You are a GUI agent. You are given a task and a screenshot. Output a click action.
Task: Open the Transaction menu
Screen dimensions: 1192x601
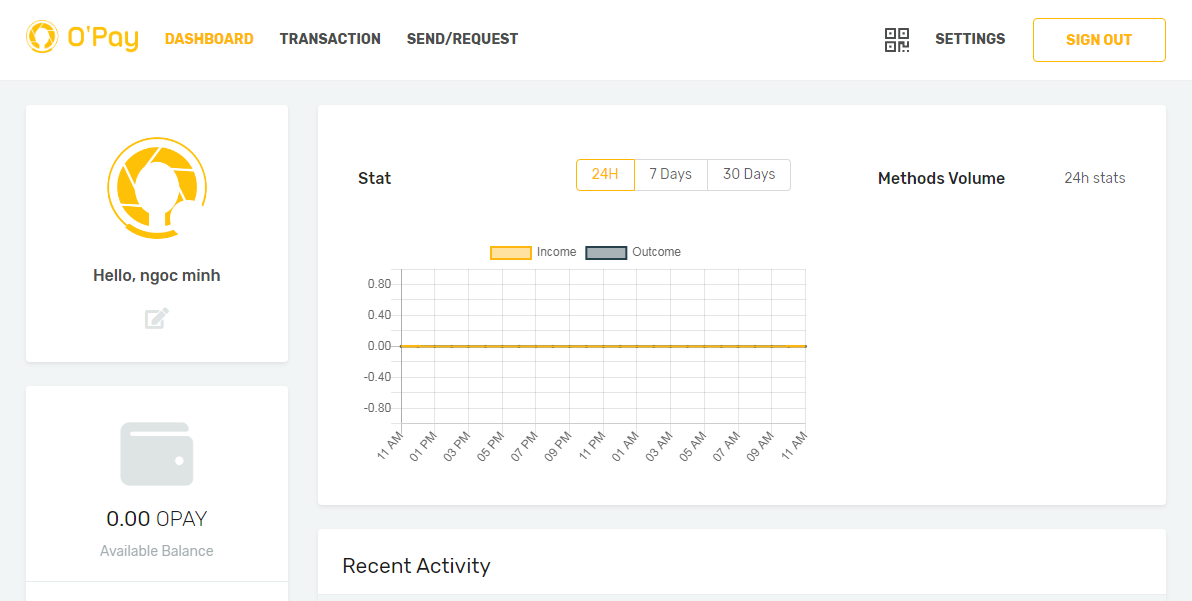click(330, 39)
